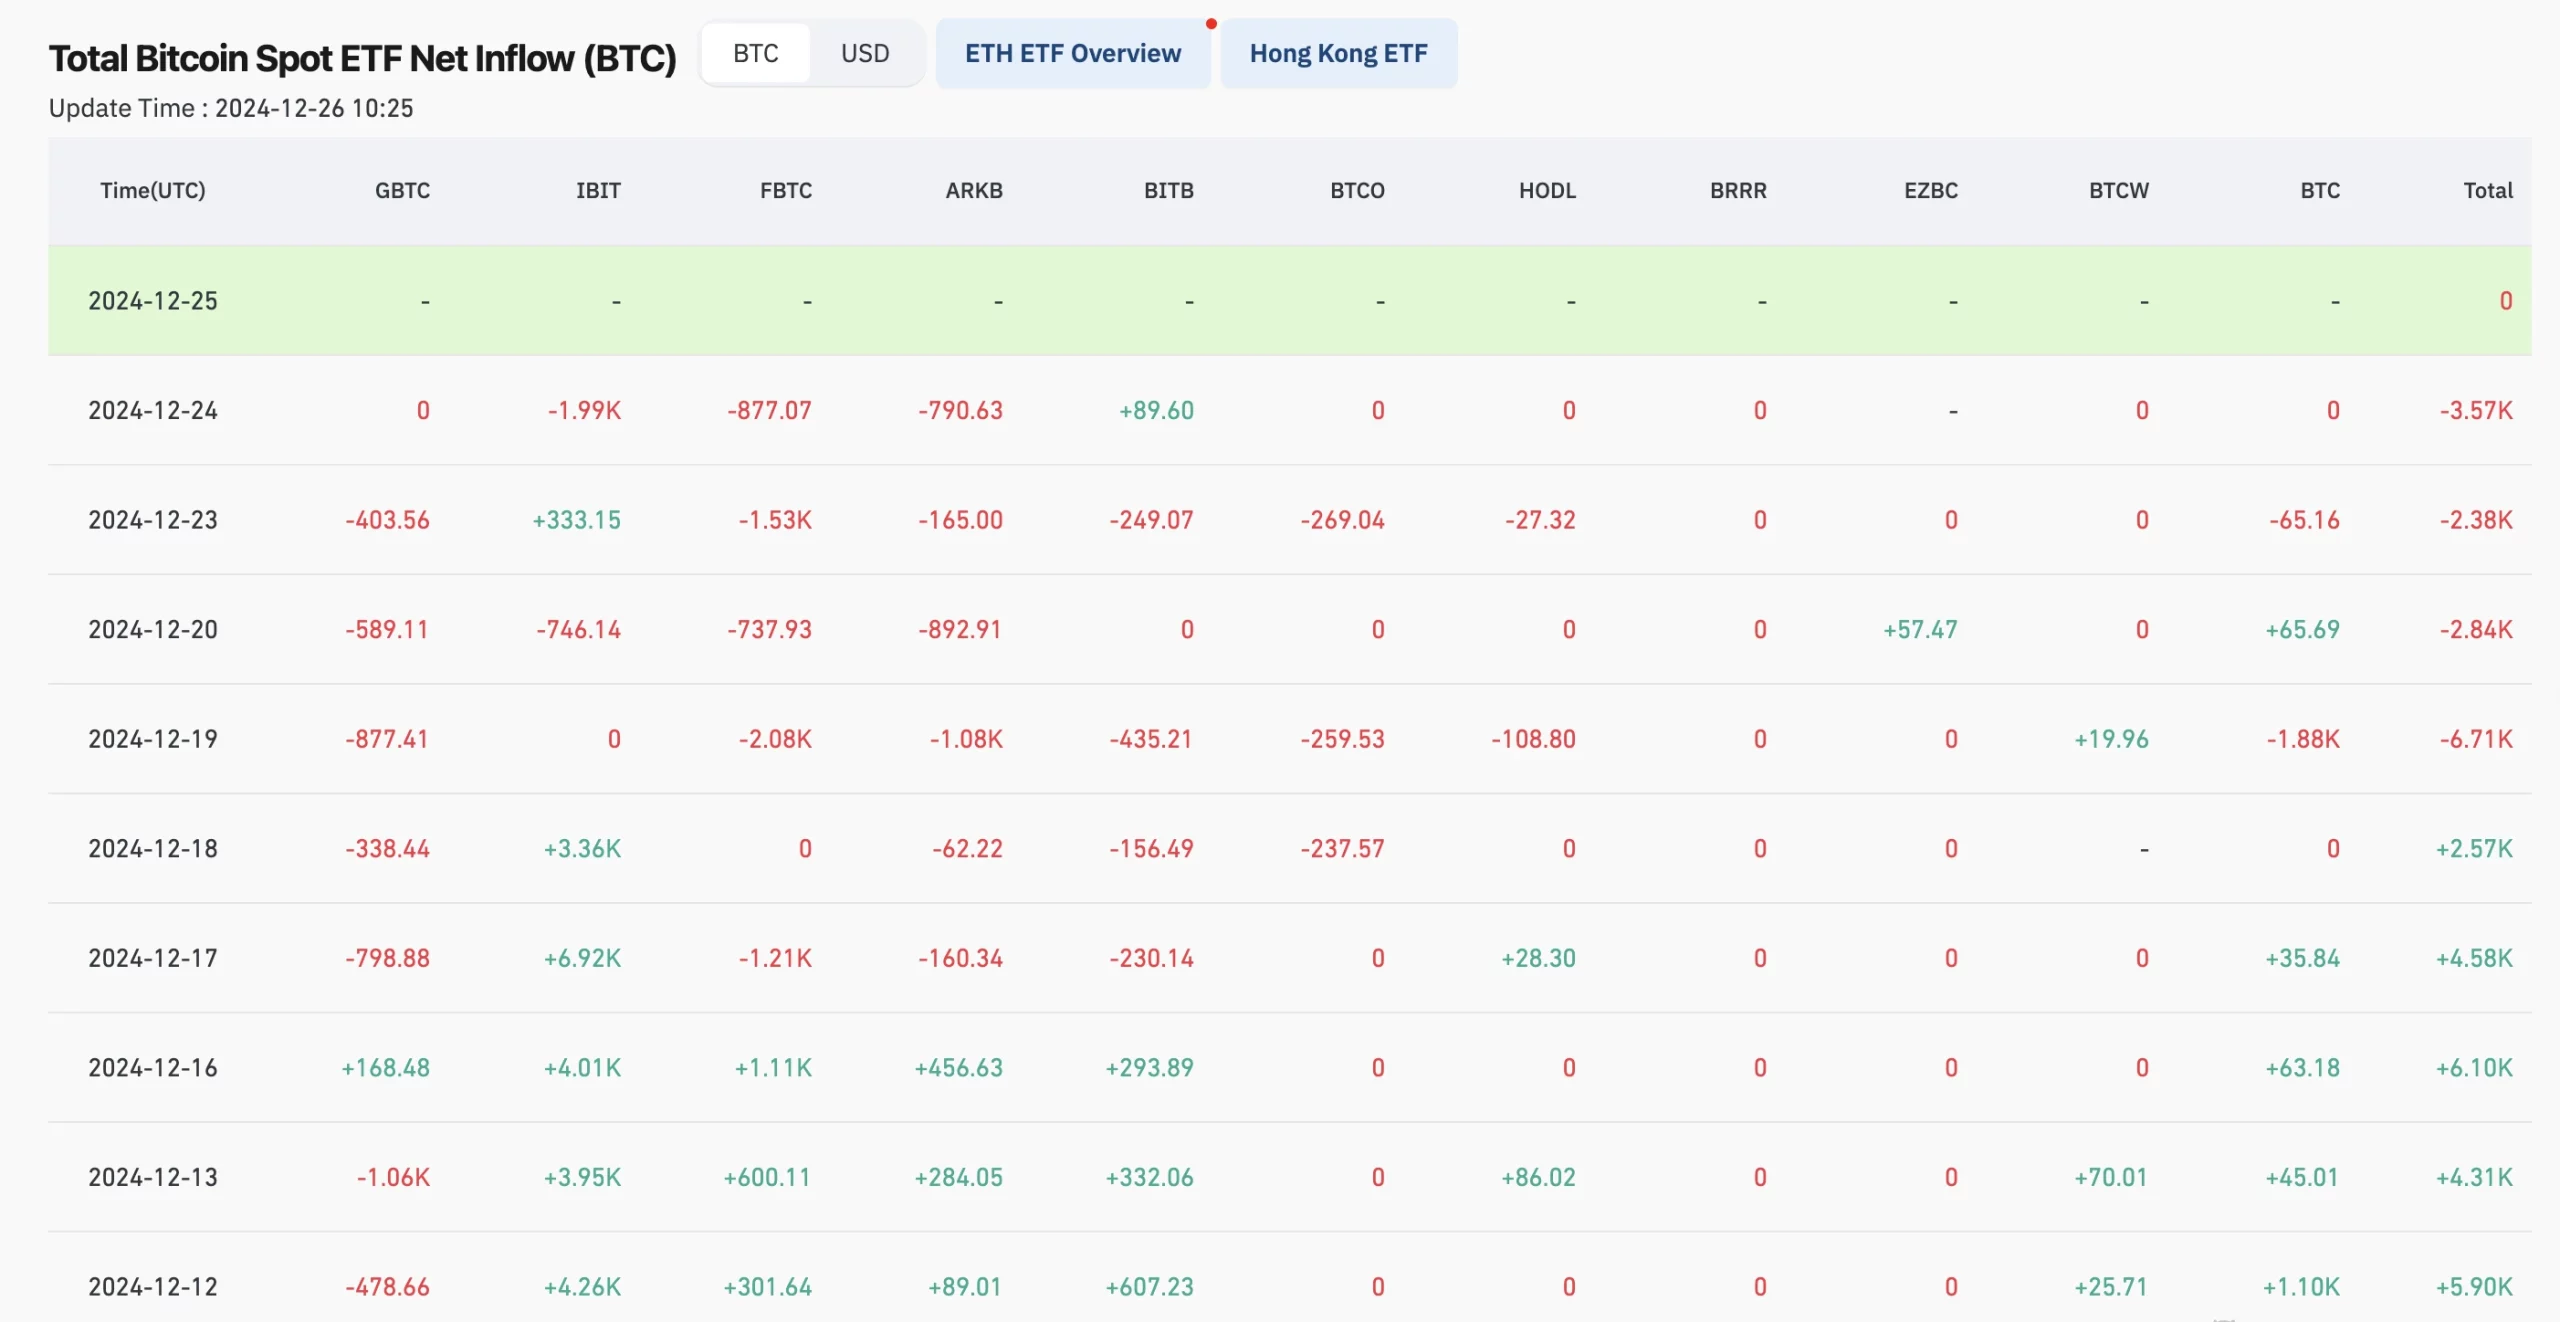Open the ETH ETF Overview tab

(x=1073, y=53)
